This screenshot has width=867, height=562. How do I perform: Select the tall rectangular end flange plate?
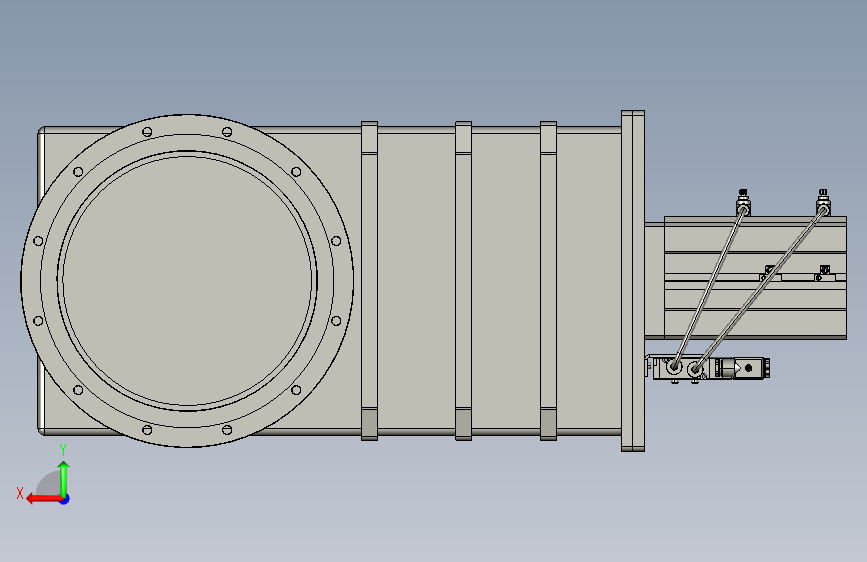[x=633, y=281]
